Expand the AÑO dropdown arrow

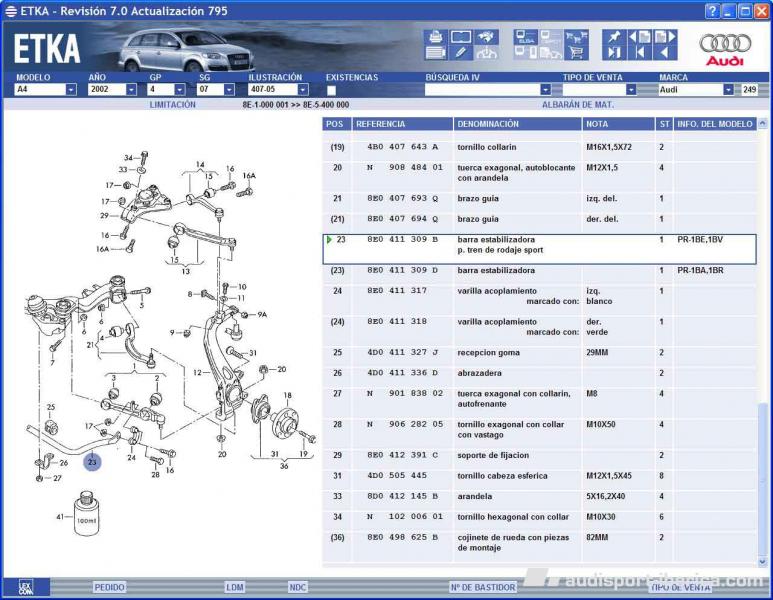pyautogui.click(x=131, y=90)
